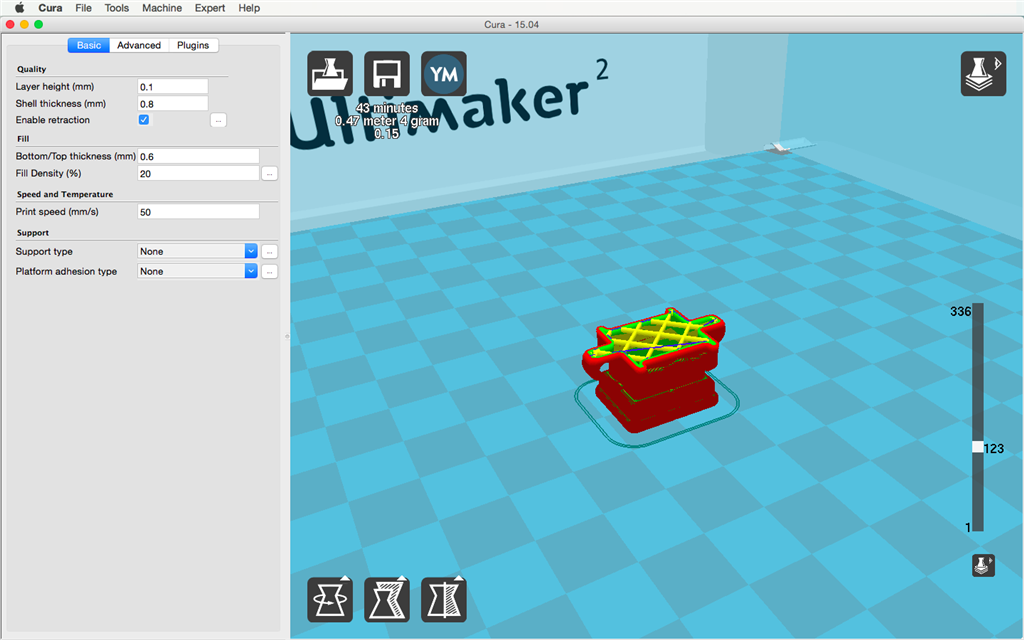Open the Help menu
The image size is (1024, 640).
pyautogui.click(x=249, y=8)
